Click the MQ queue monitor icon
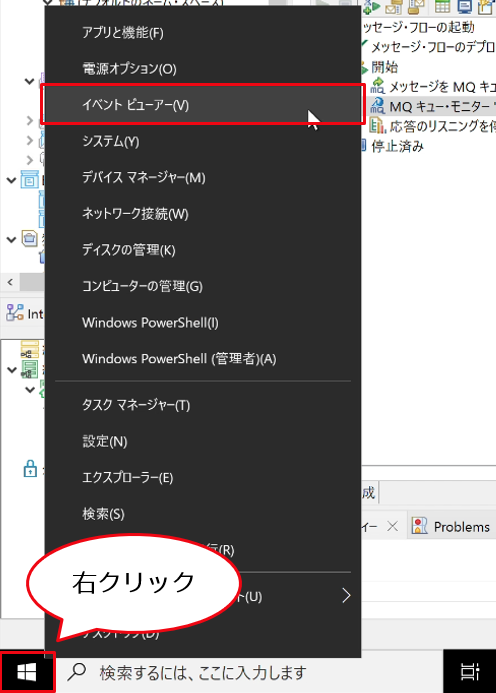 (378, 106)
